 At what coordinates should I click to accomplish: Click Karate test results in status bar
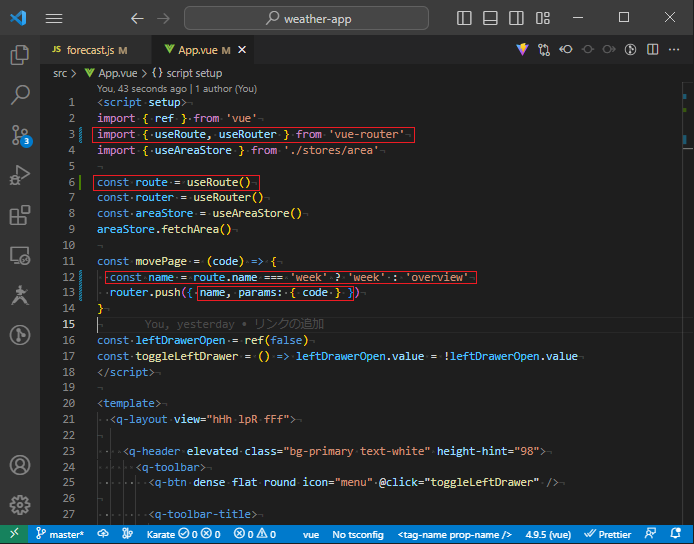point(184,534)
